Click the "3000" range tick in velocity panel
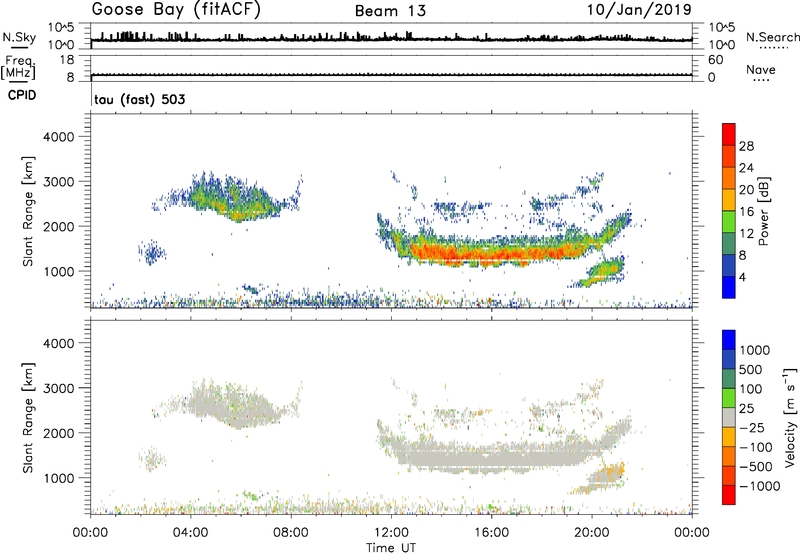Viewport: 800px width, 554px height. [x=58, y=388]
